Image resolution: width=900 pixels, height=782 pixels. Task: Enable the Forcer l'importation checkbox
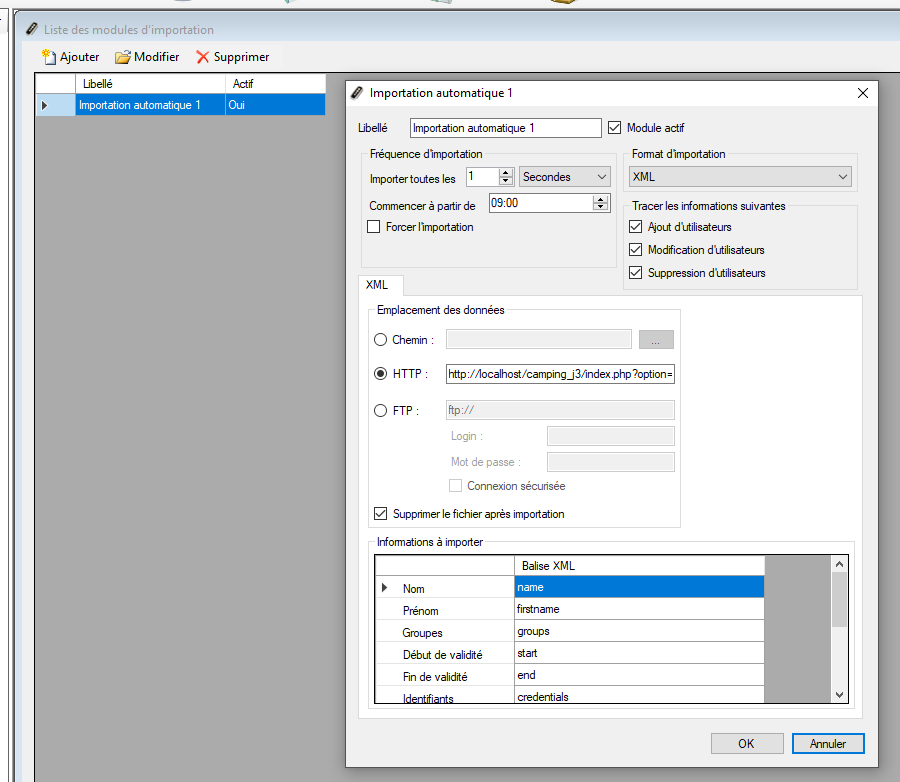[x=375, y=227]
